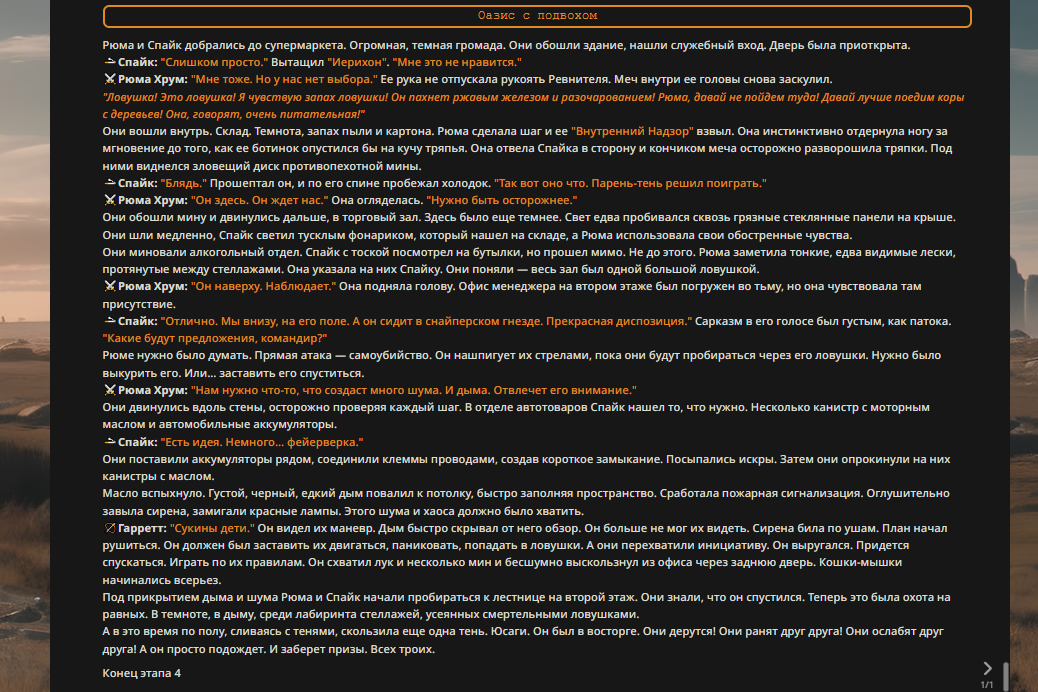Screen dimensions: 1038x692
Task: Click the quote 'Какие будут предложения, командир?'
Action: tap(215, 338)
